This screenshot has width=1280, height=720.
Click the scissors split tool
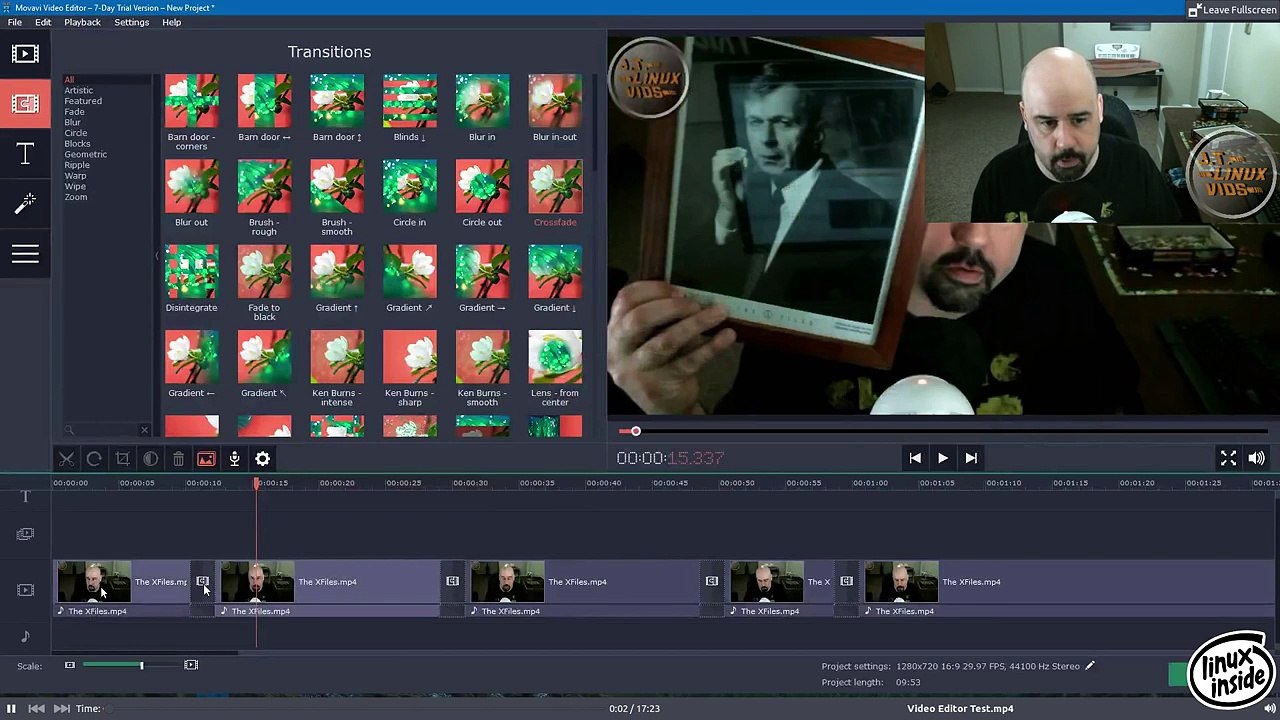[66, 459]
